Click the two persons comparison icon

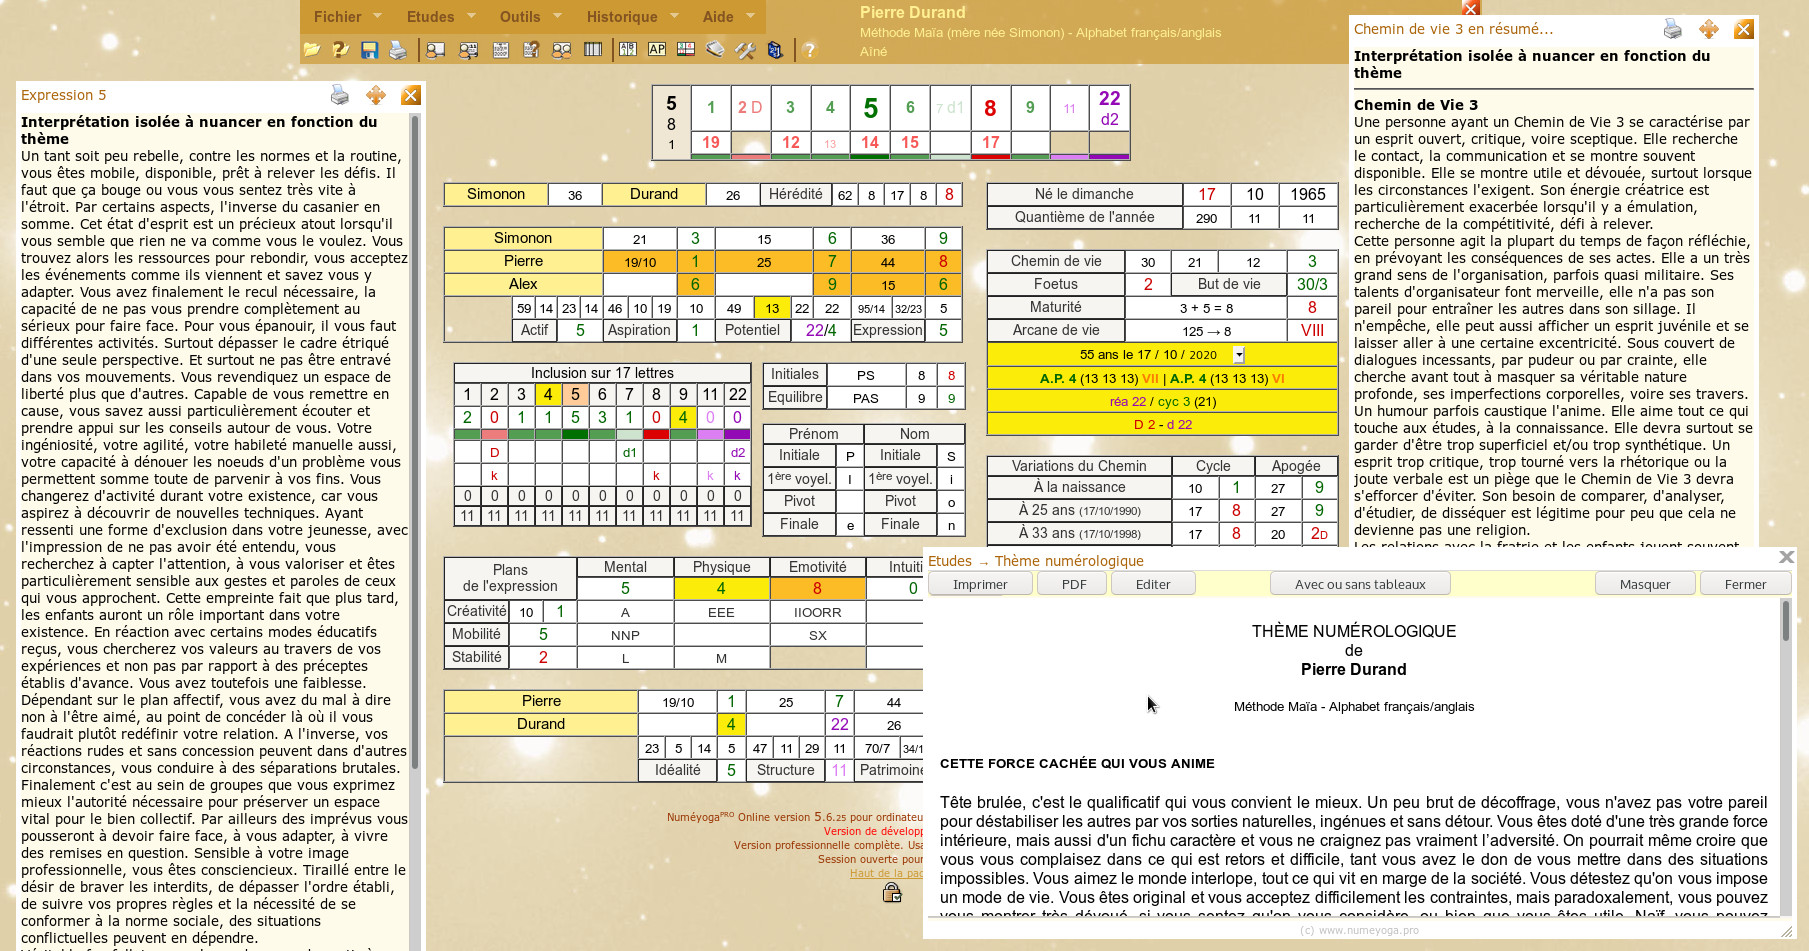pos(562,49)
